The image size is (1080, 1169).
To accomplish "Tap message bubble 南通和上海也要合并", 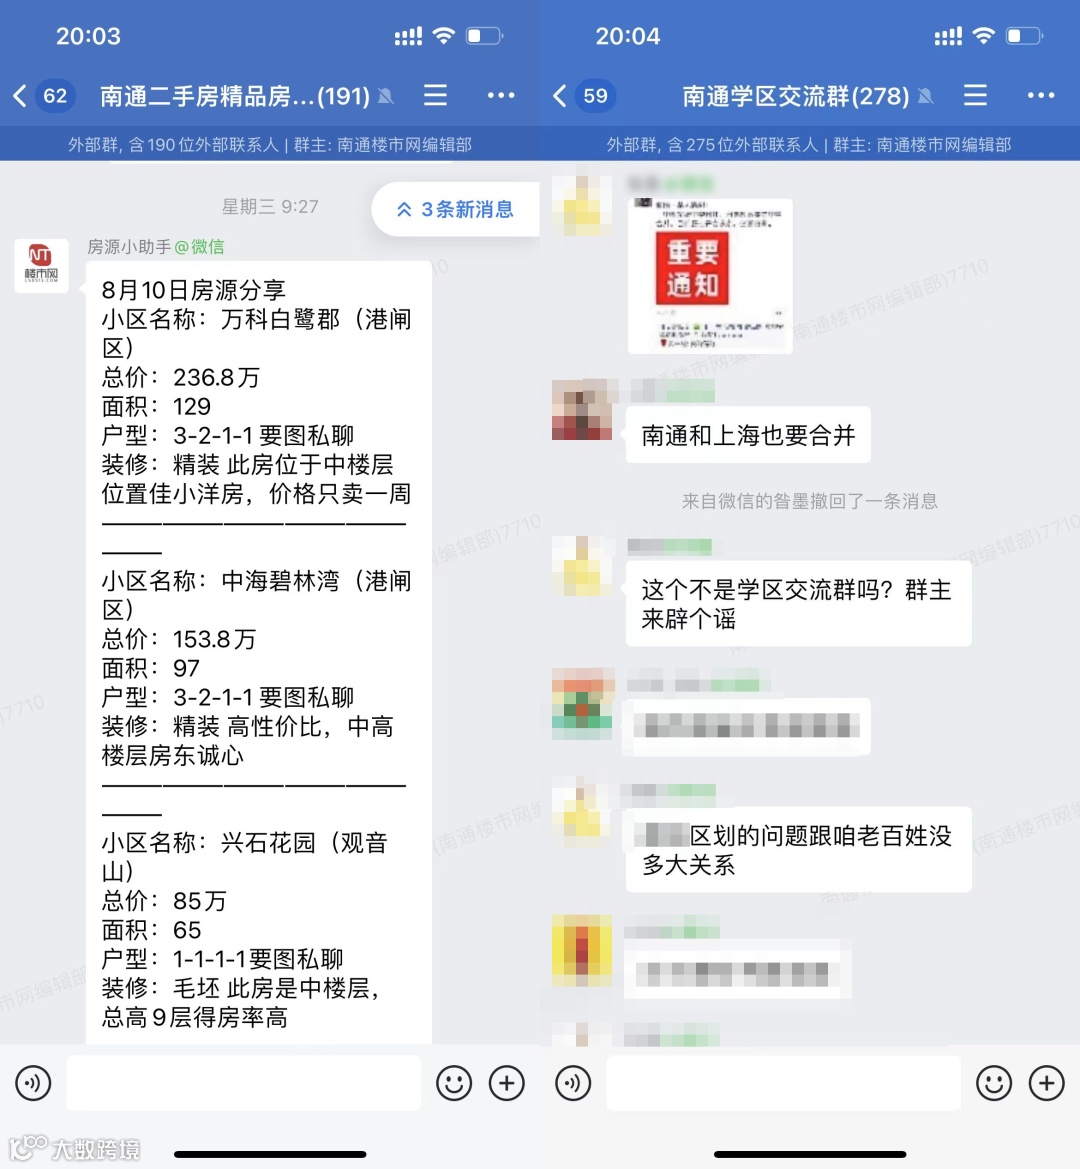I will [748, 435].
